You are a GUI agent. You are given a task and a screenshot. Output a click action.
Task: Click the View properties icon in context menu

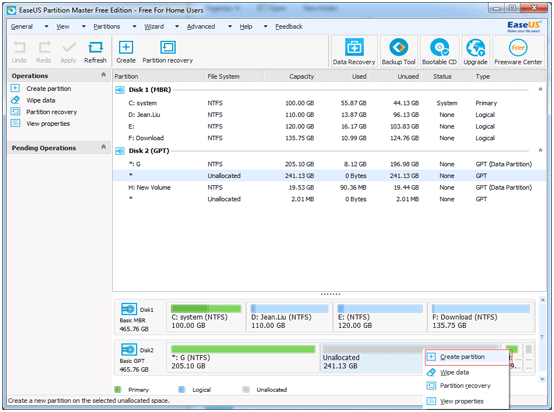[431, 401]
